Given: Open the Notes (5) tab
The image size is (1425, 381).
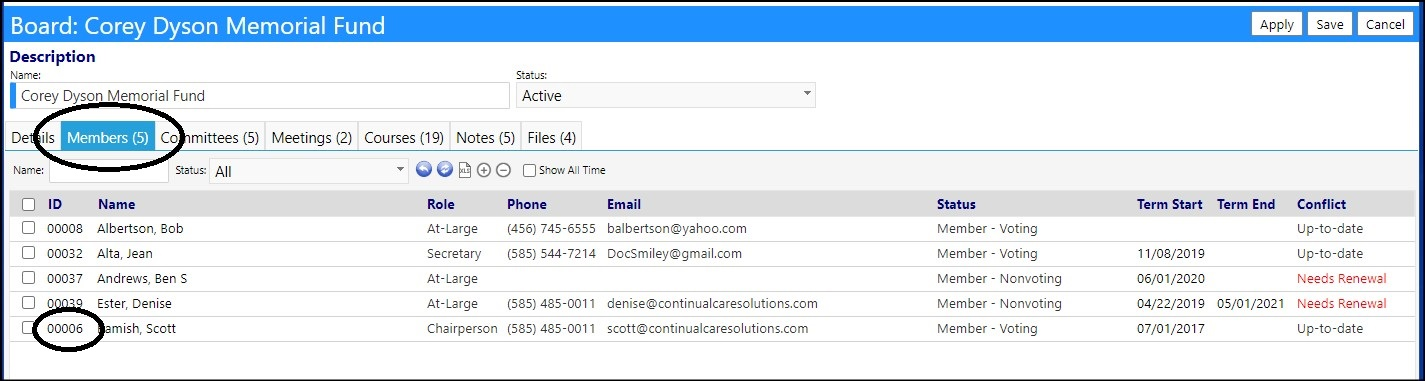Looking at the screenshot, I should [486, 137].
